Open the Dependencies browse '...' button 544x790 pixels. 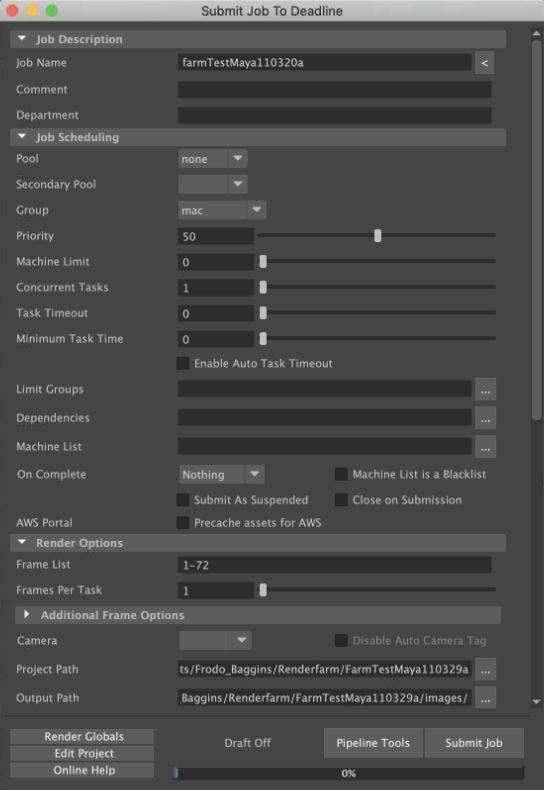pos(485,418)
